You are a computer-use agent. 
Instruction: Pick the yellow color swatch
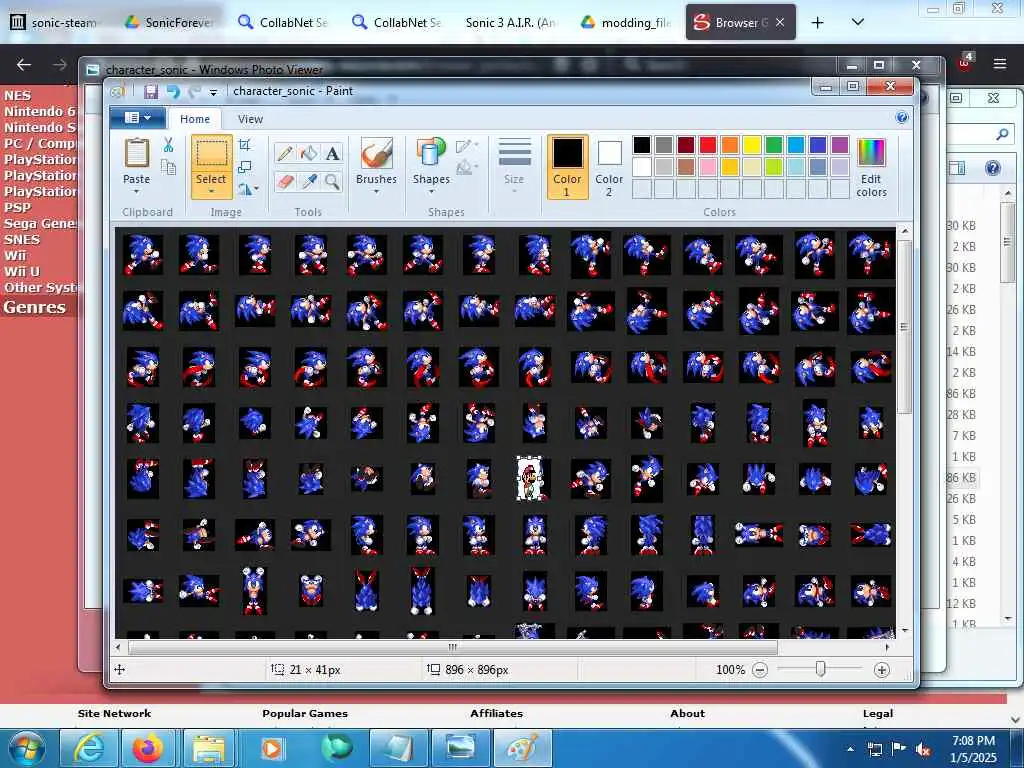click(752, 145)
